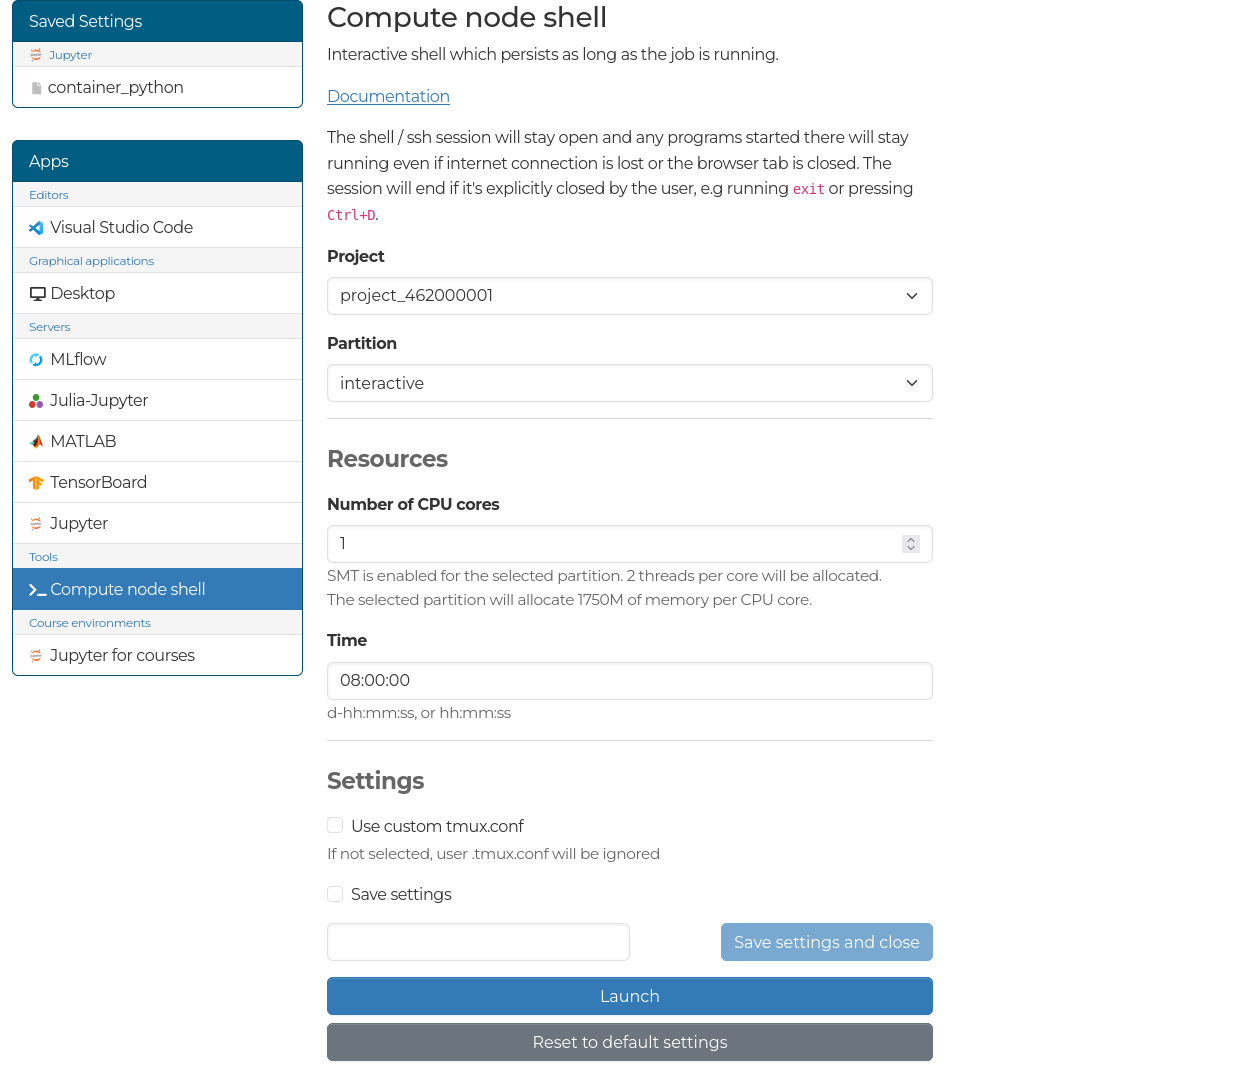Open Desktop via its monitor icon
Screen dimensions: 1260x1070
(x=36, y=293)
